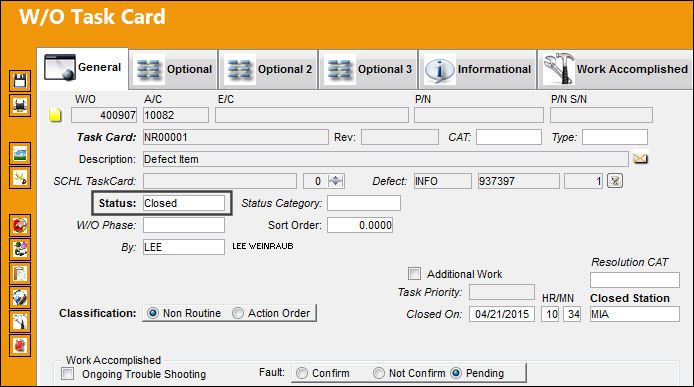Enable the Additional Work checkbox

414,273
